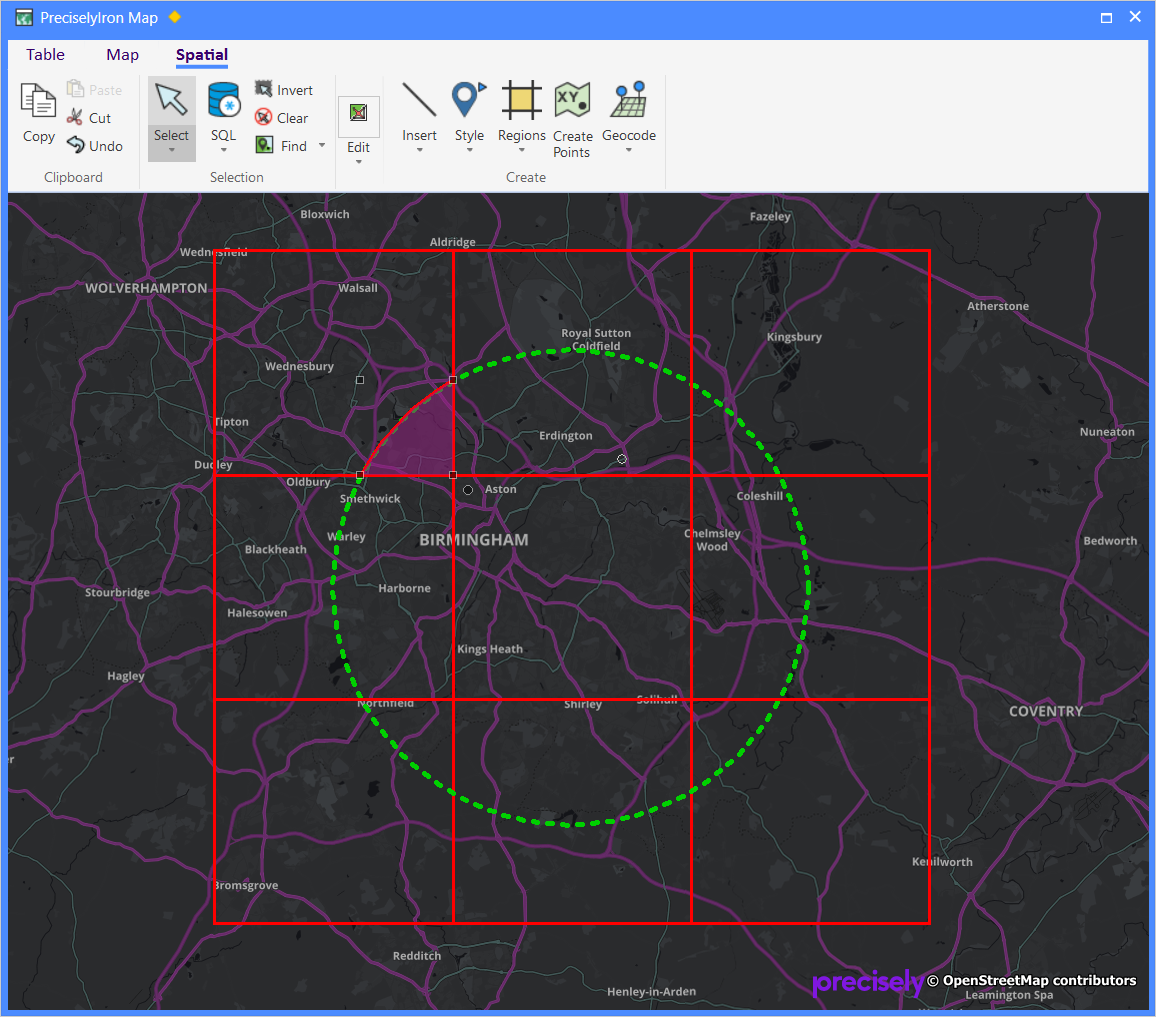This screenshot has width=1156, height=1017.
Task: Expand the Style dropdown arrow
Action: tap(469, 150)
